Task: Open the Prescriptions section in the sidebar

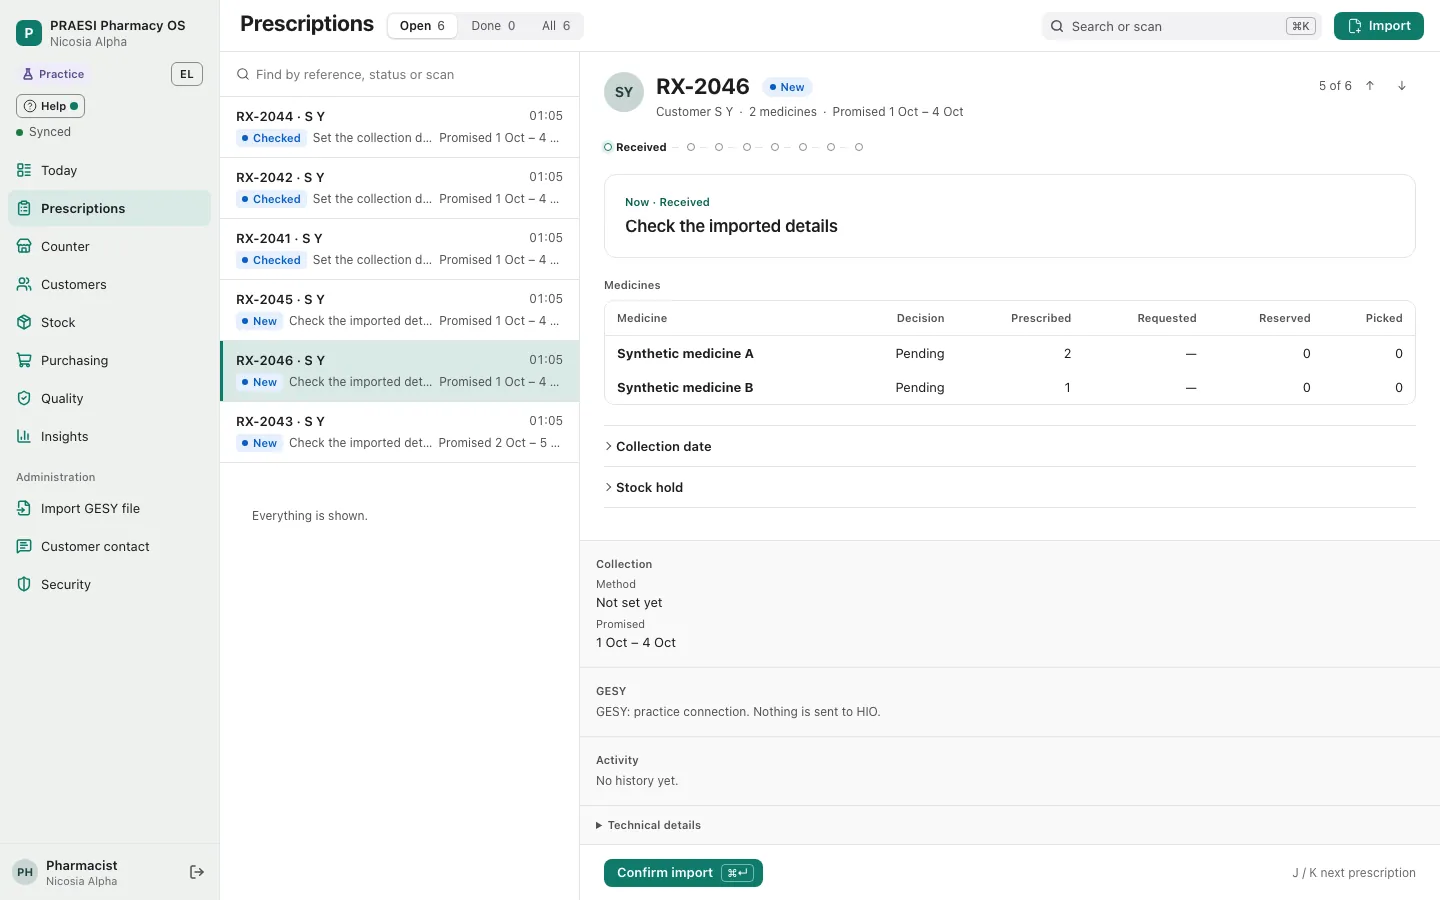Action: coord(110,208)
